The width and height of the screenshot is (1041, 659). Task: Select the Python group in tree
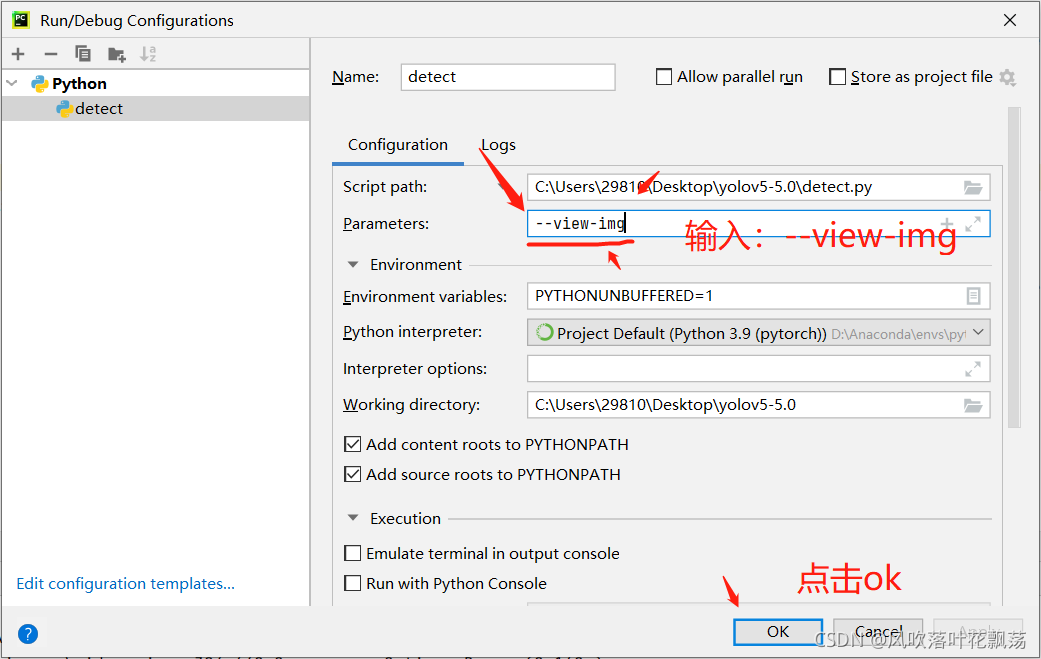155,84
